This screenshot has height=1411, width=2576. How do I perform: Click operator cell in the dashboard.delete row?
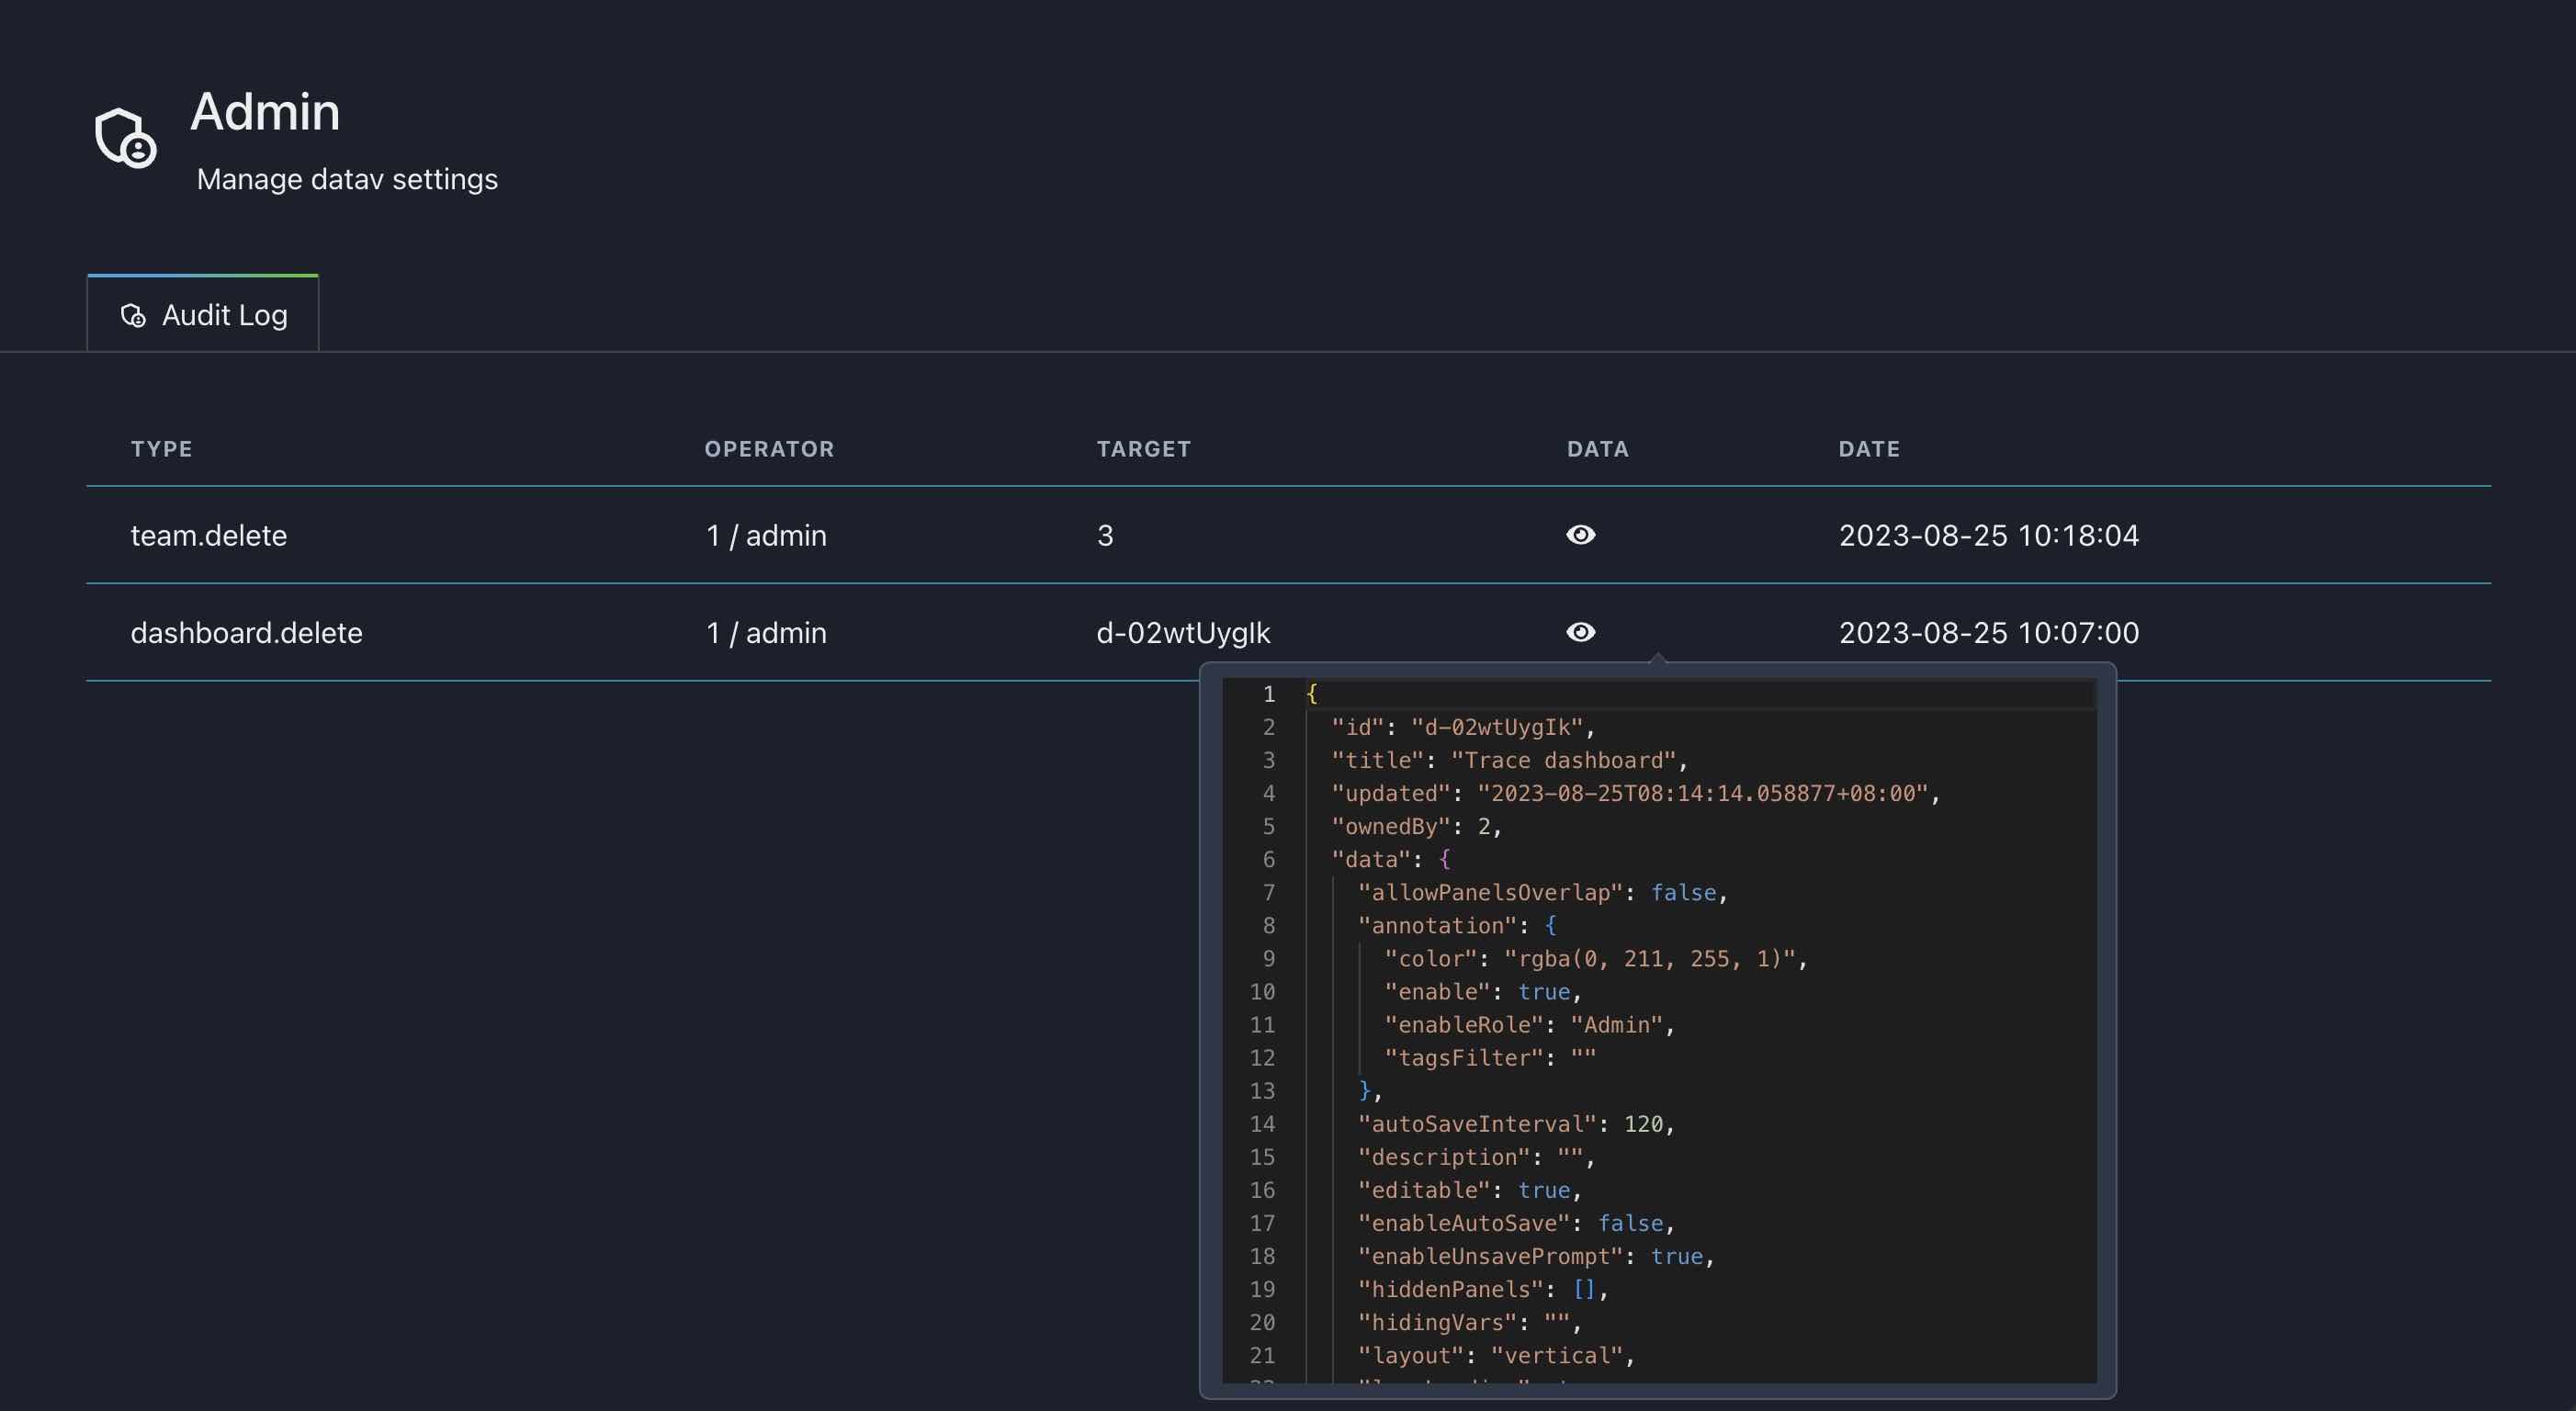[x=766, y=632]
